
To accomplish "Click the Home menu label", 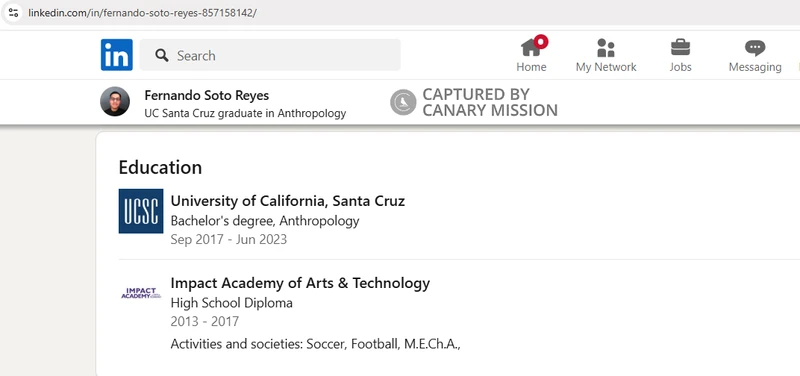I will (x=531, y=67).
